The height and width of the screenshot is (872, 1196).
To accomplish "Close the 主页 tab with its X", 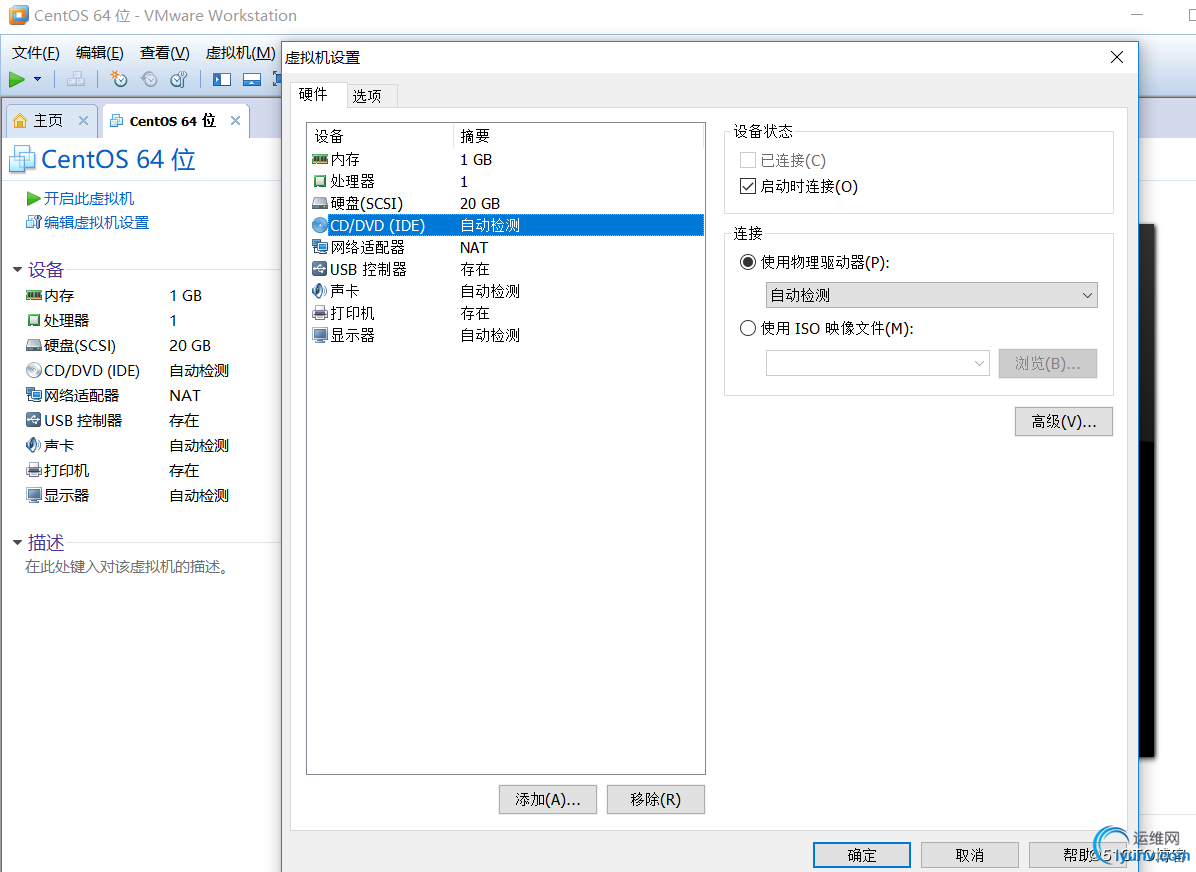I will (83, 121).
